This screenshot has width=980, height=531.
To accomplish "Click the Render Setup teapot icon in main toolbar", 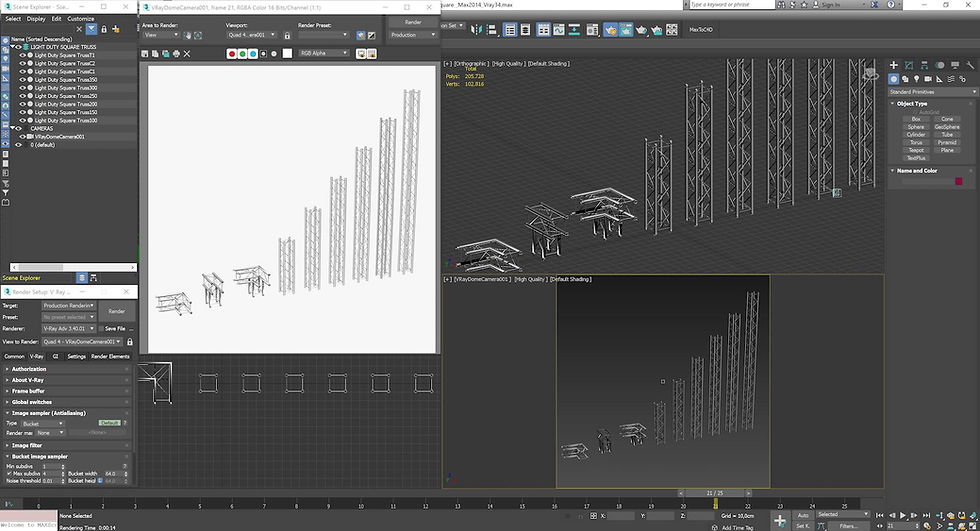I will pos(608,30).
